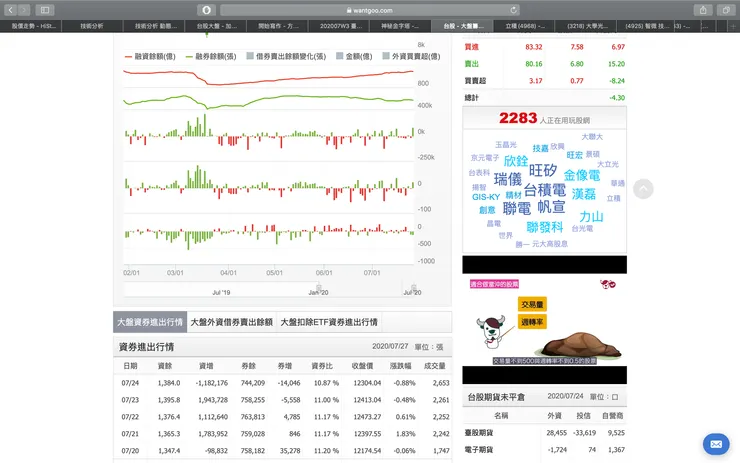Click 台積電 in the word cloud

[545, 190]
